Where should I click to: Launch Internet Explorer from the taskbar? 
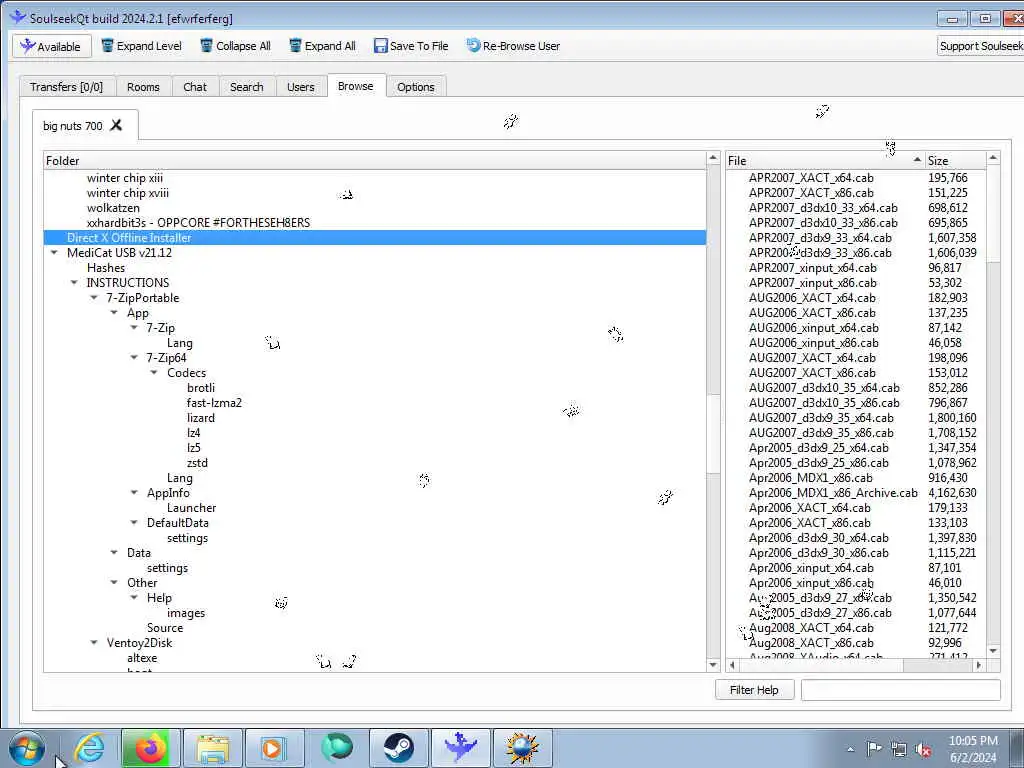89,748
